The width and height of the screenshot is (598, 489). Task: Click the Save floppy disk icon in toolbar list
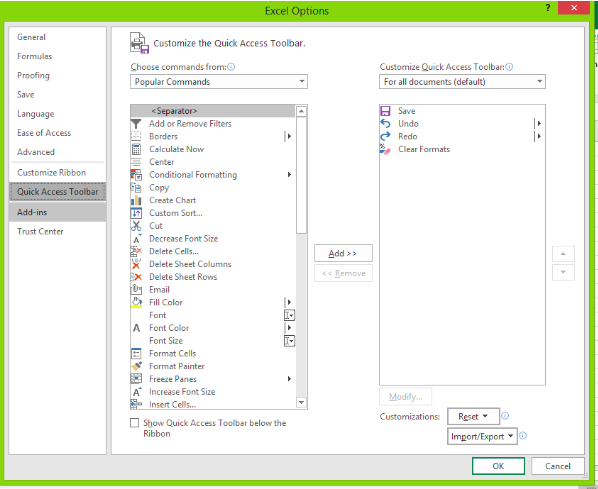[385, 111]
